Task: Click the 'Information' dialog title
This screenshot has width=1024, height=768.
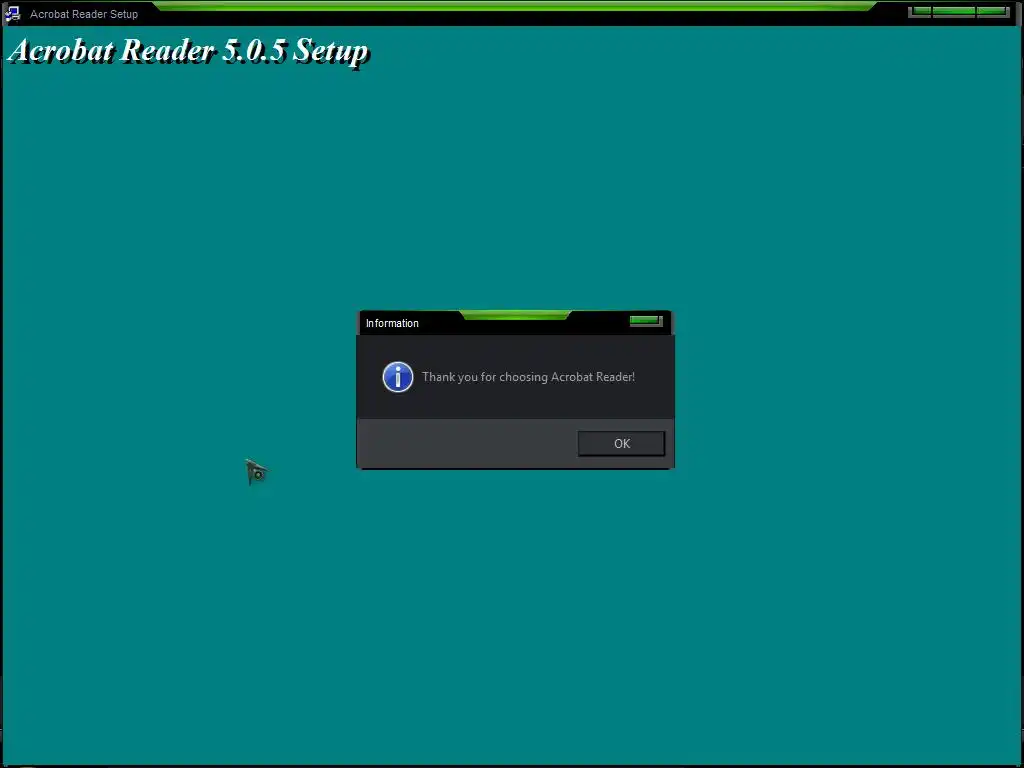Action: coord(392,323)
